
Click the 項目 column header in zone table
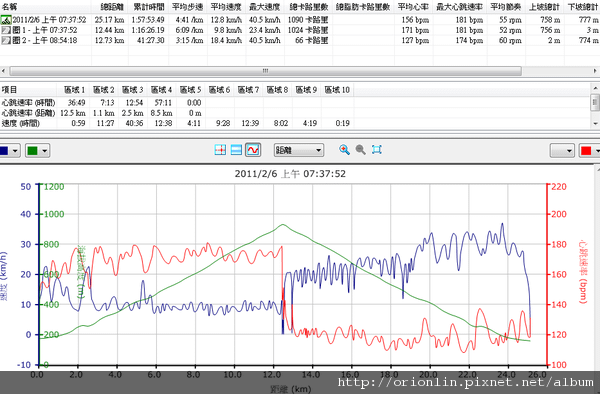(x=28, y=90)
